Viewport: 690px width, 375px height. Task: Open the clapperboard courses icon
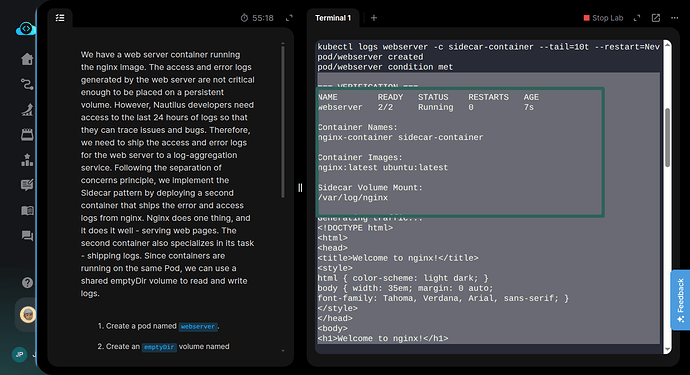pyautogui.click(x=27, y=135)
